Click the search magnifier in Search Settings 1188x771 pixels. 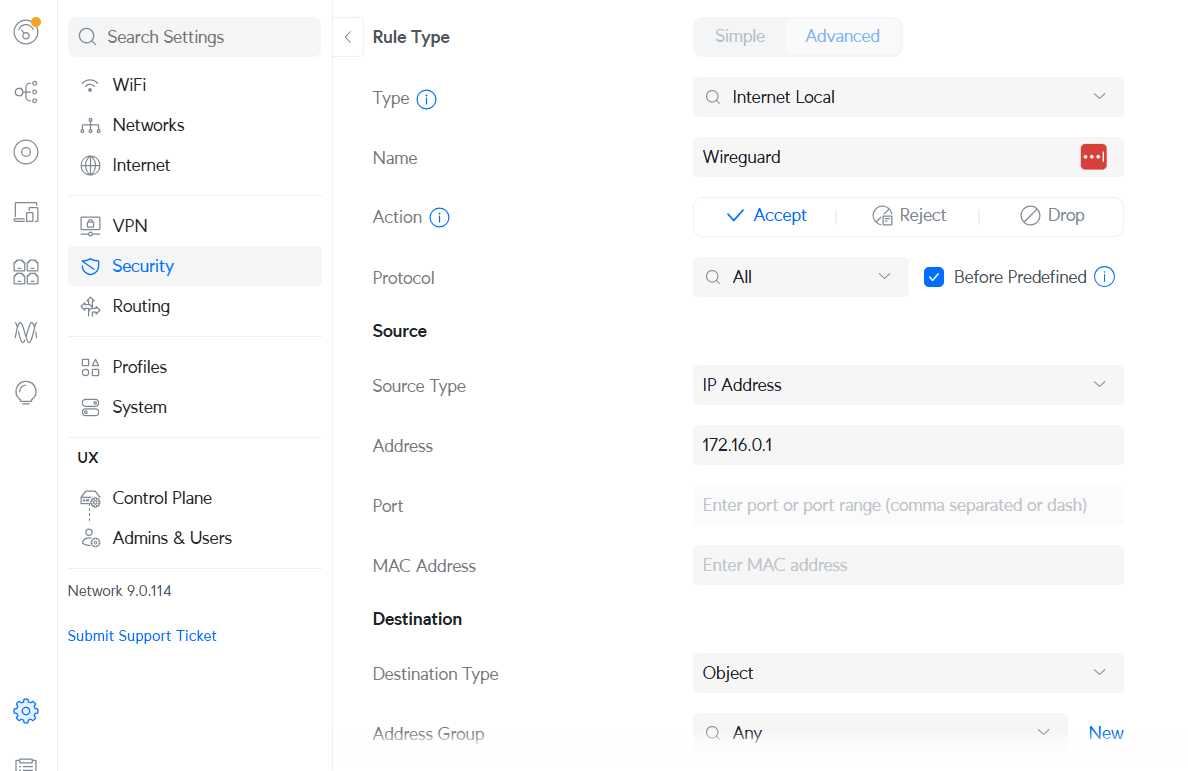pyautogui.click(x=88, y=37)
